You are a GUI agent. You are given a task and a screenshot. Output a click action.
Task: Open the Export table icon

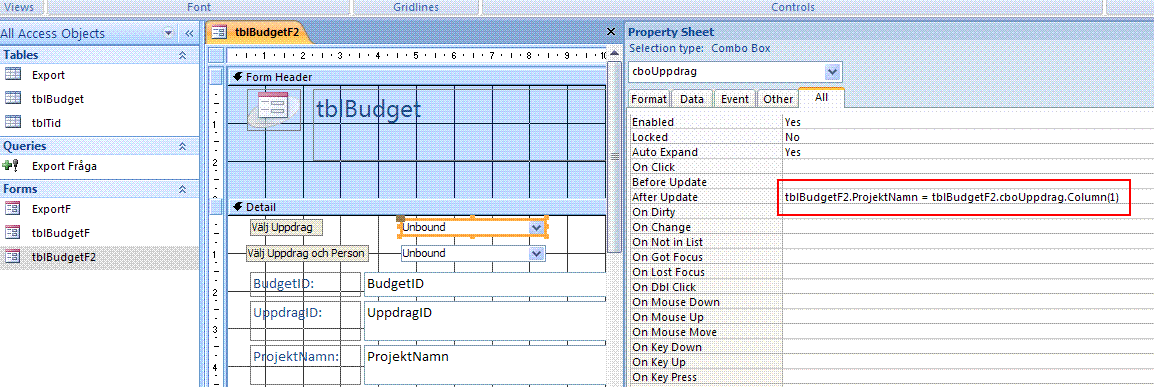pos(13,74)
